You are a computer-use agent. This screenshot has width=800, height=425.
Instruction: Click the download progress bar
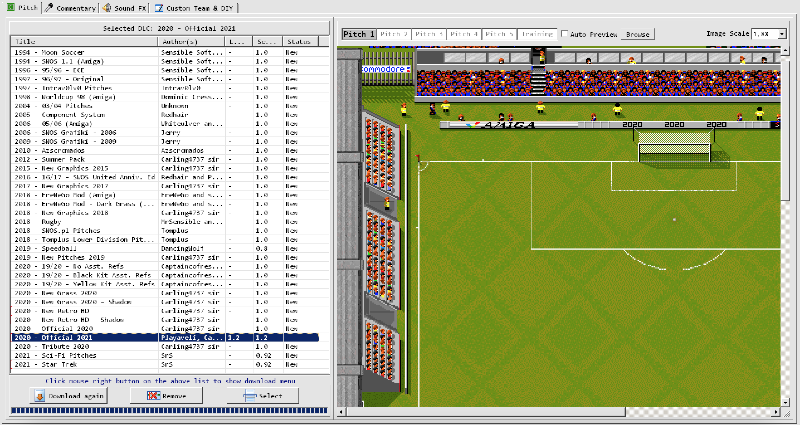click(168, 412)
